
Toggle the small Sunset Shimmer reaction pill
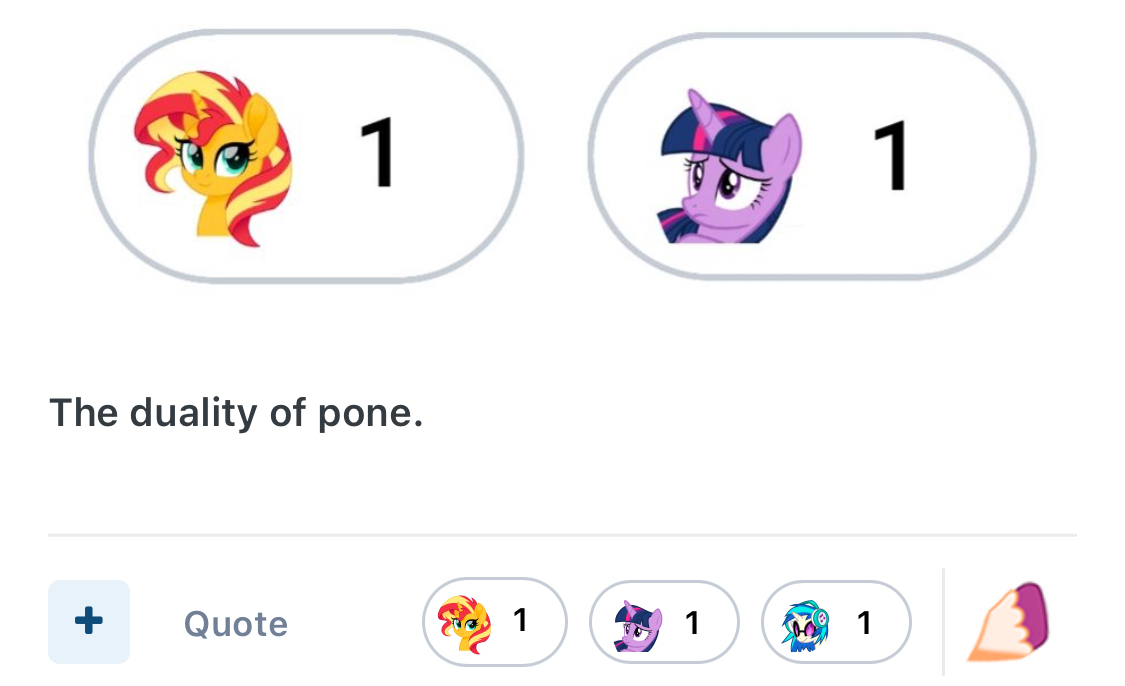pos(494,622)
